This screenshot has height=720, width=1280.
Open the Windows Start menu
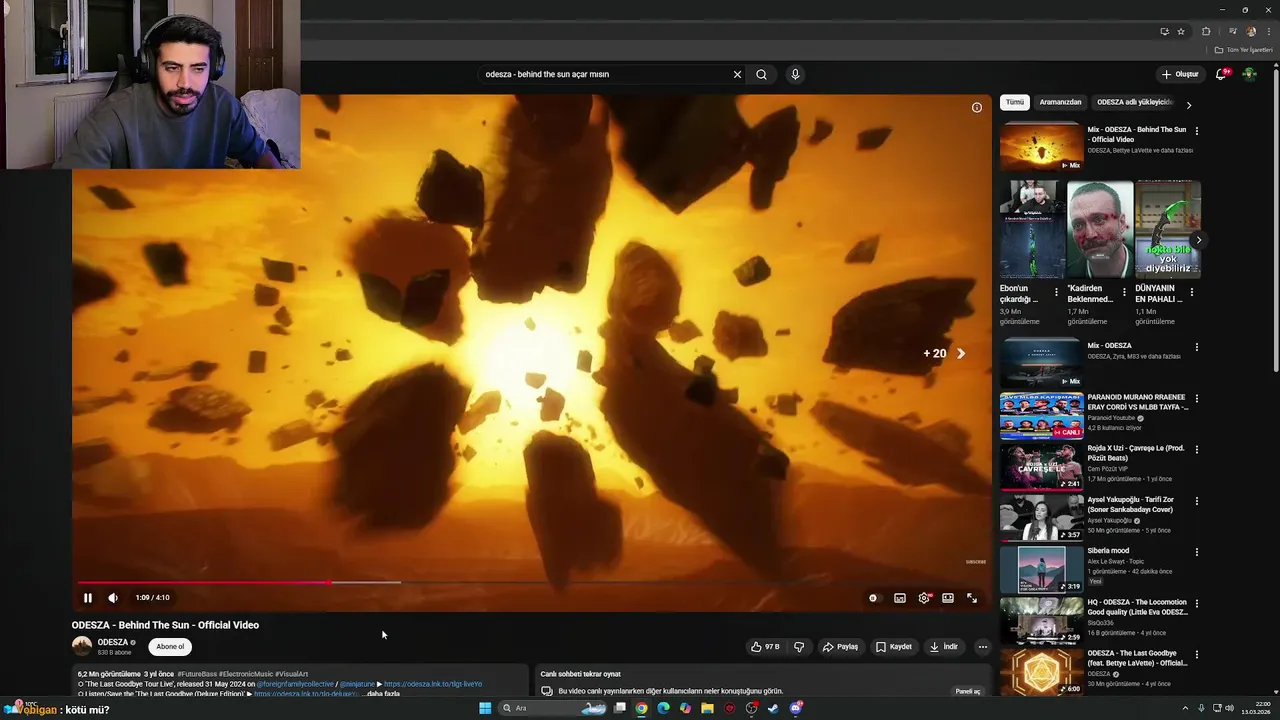point(485,708)
